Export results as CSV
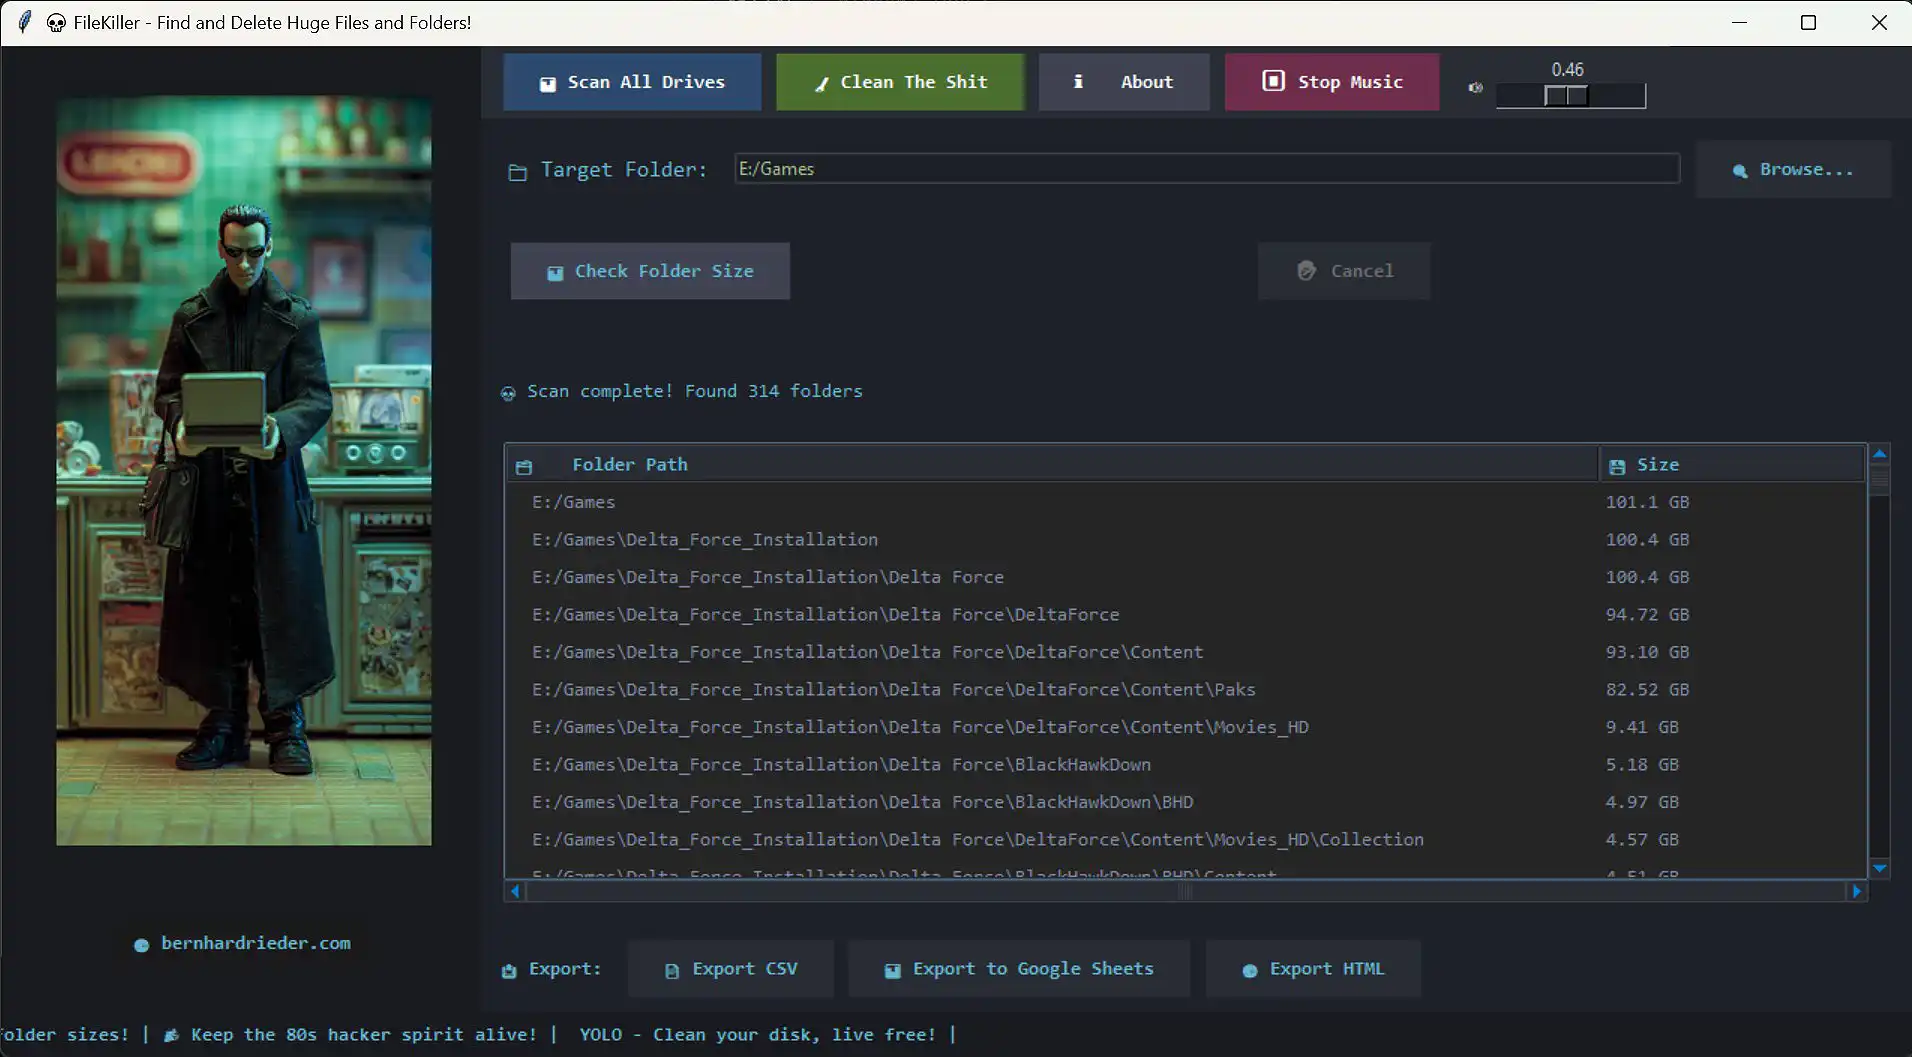The width and height of the screenshot is (1912, 1057). (x=731, y=969)
